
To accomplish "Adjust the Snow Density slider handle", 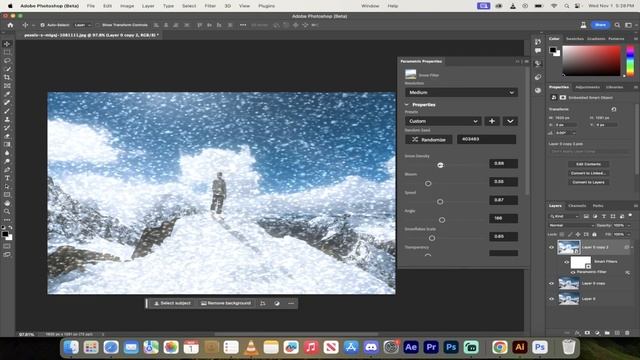I will [440, 165].
